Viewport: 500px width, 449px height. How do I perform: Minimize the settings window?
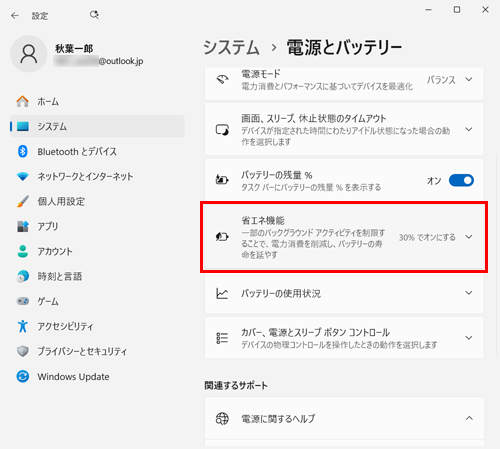(428, 10)
